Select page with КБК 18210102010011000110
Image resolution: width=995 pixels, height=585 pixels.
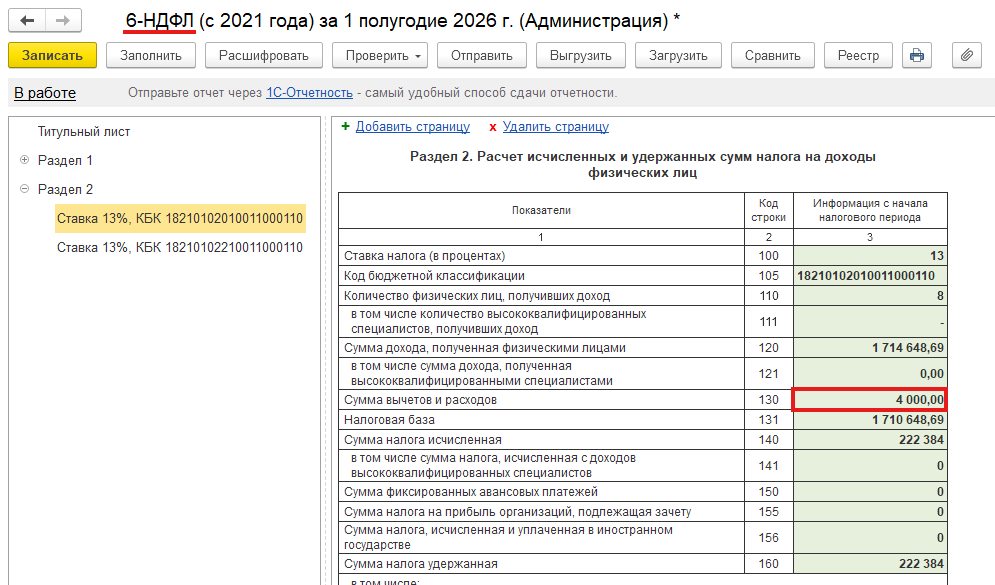tap(180, 218)
